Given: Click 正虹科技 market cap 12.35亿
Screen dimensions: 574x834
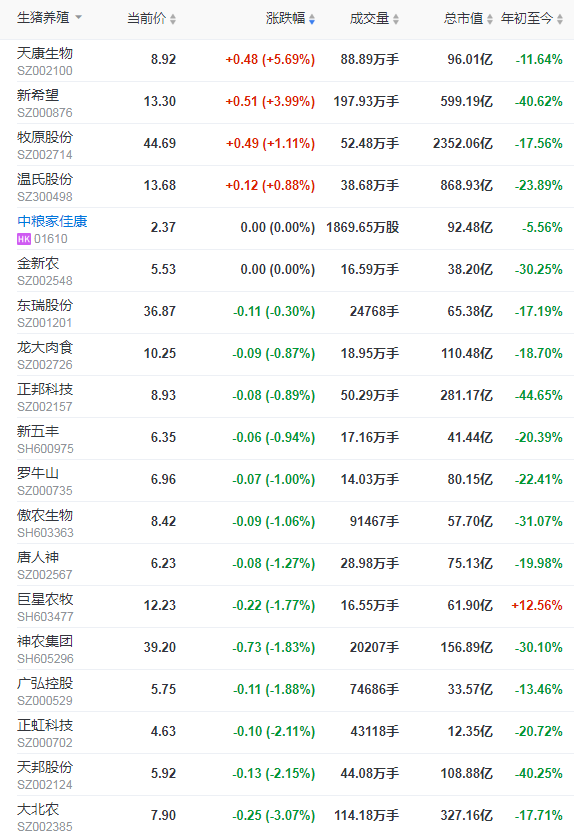Looking at the screenshot, I should (470, 732).
